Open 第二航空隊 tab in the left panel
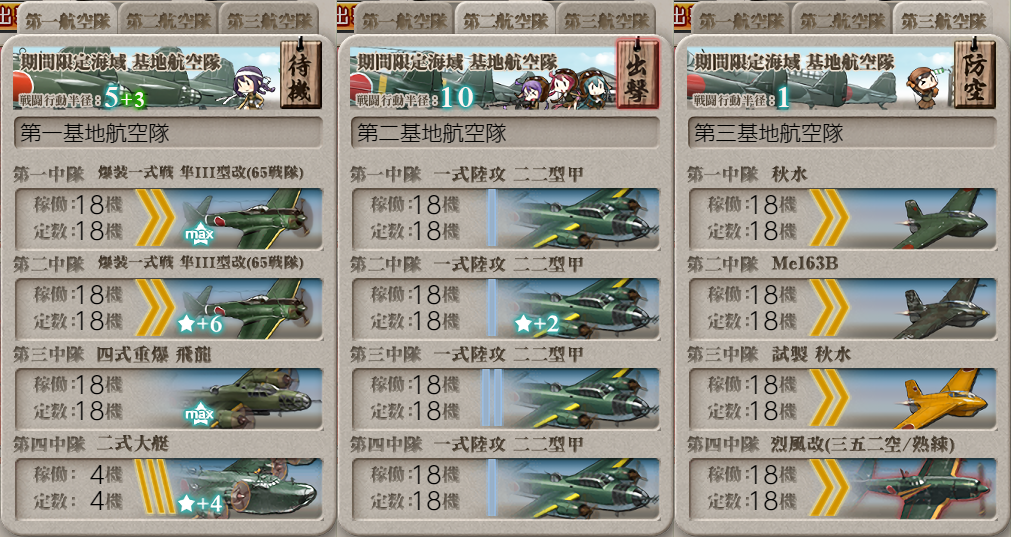 169,20
